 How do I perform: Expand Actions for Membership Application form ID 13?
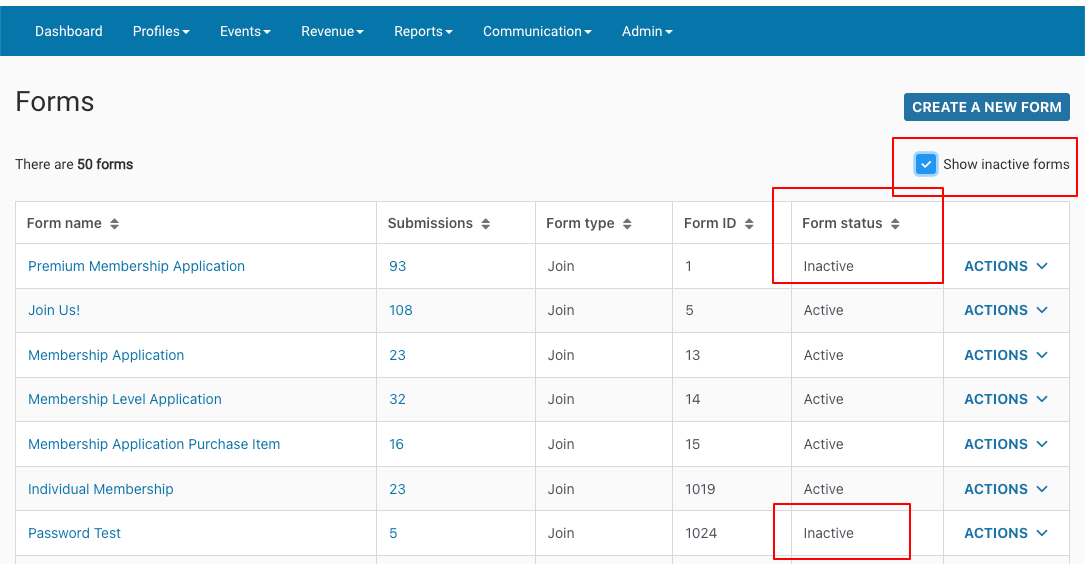click(1006, 355)
